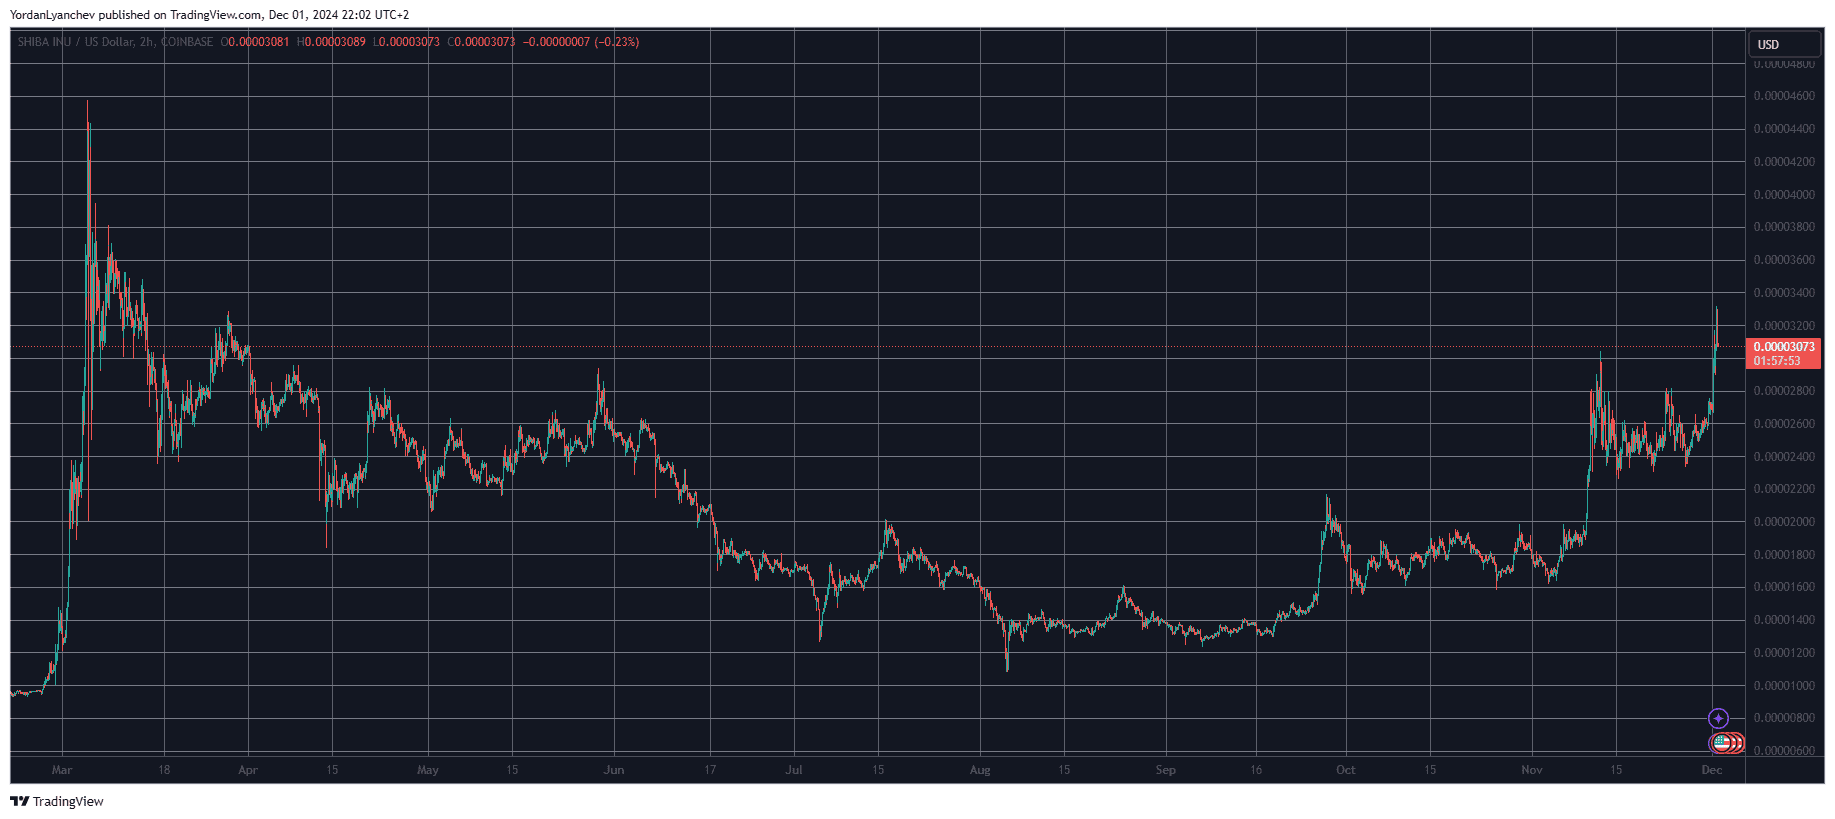The image size is (1835, 819).
Task: Click the Open value O0.00003081
Action: click(x=255, y=42)
